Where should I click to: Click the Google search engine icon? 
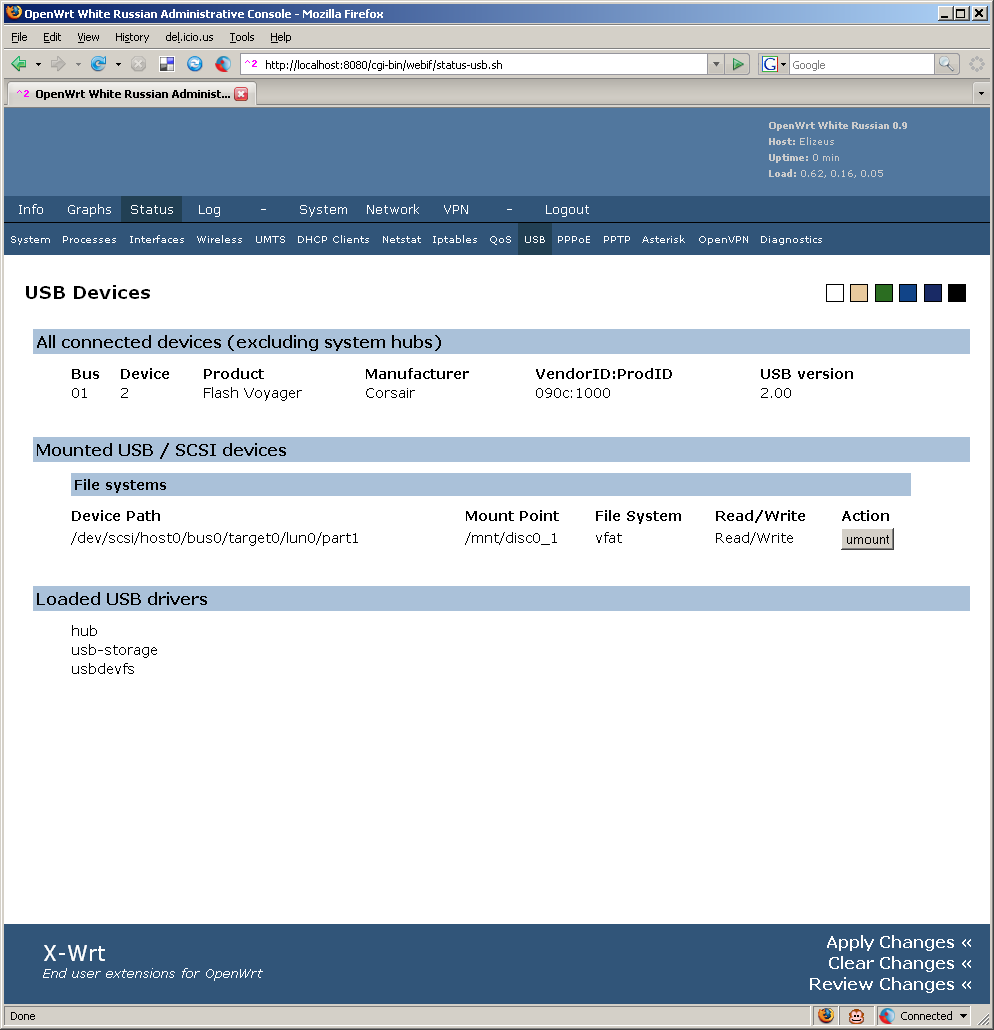pos(769,64)
